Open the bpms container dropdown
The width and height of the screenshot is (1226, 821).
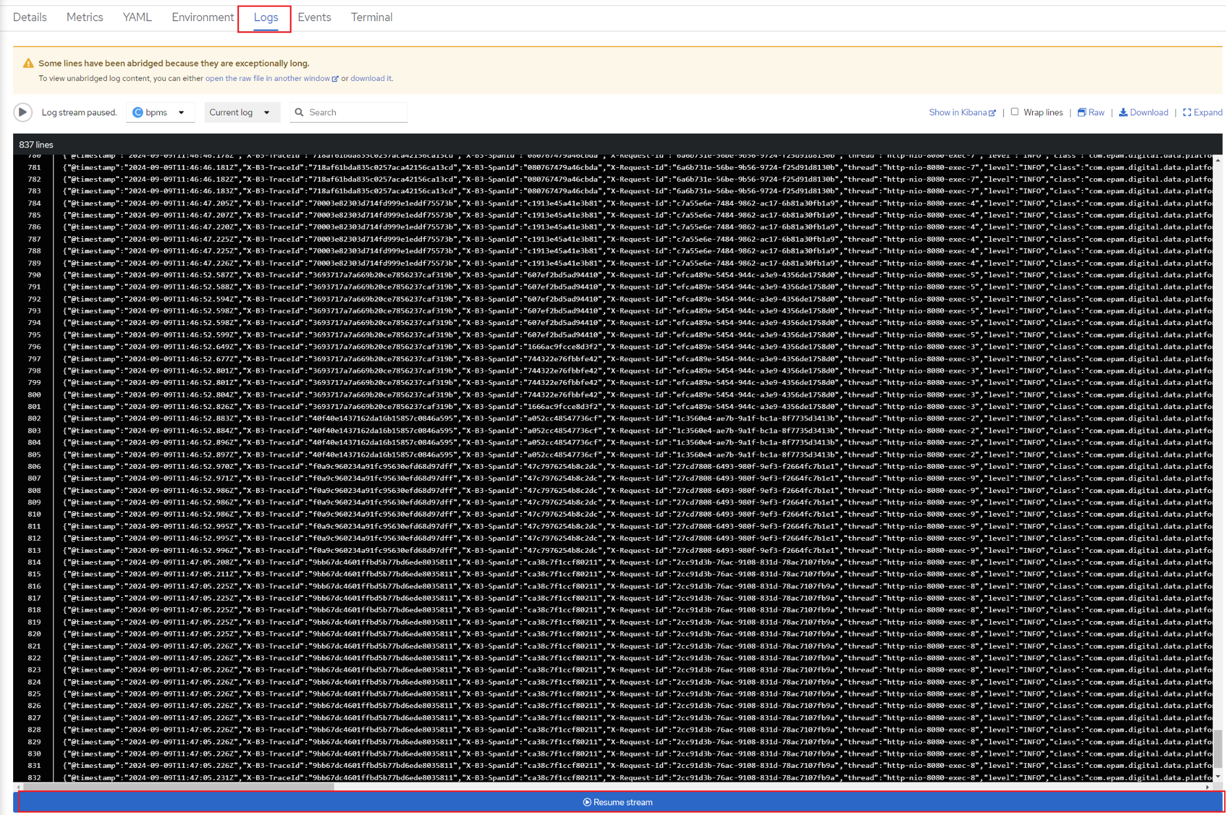pyautogui.click(x=159, y=112)
